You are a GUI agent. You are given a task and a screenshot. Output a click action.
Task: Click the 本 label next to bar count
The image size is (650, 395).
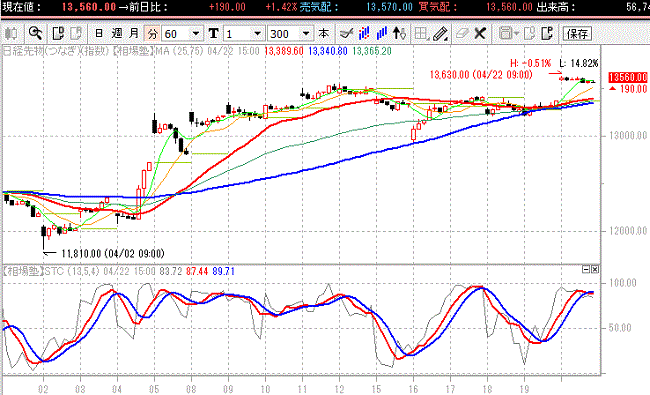(x=324, y=33)
